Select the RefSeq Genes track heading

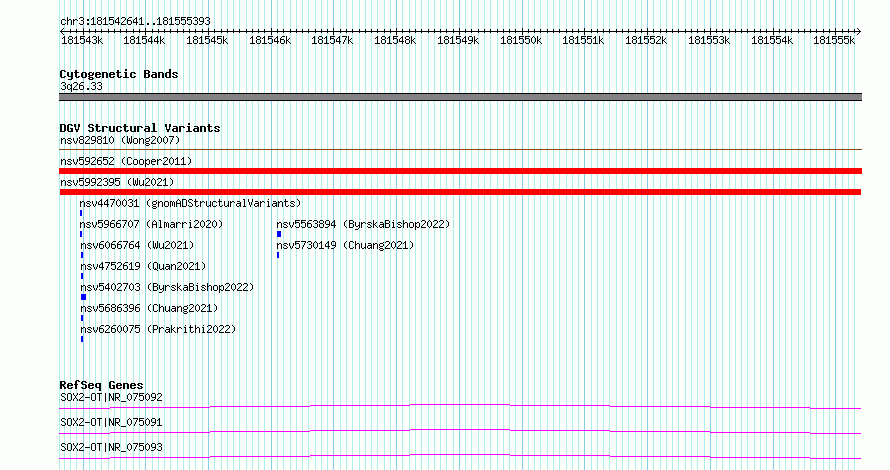pos(102,385)
